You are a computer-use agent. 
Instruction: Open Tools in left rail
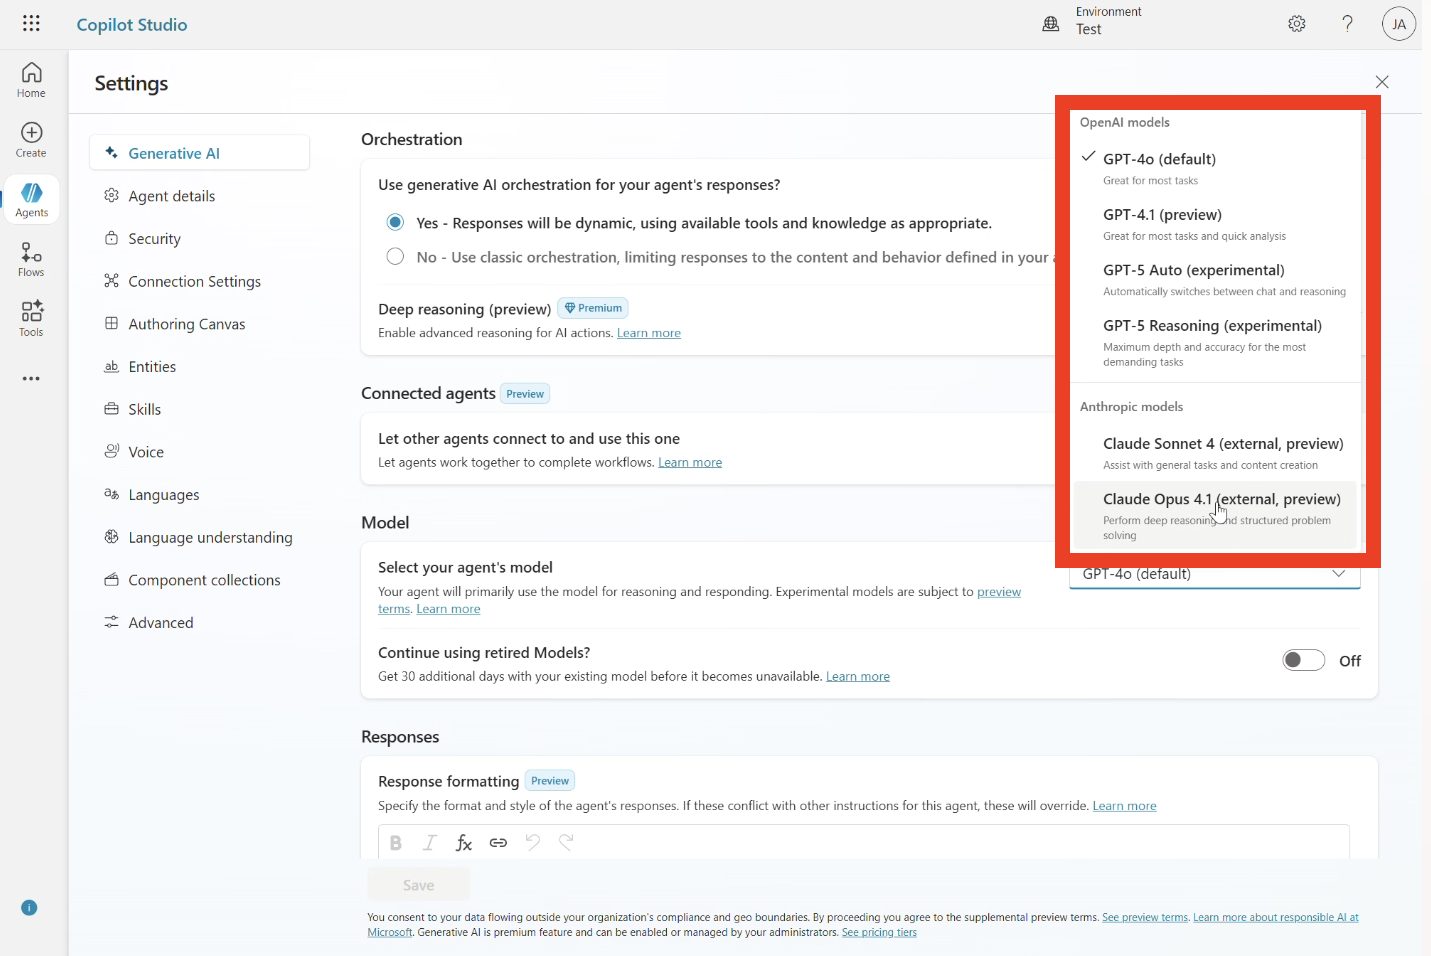31,319
